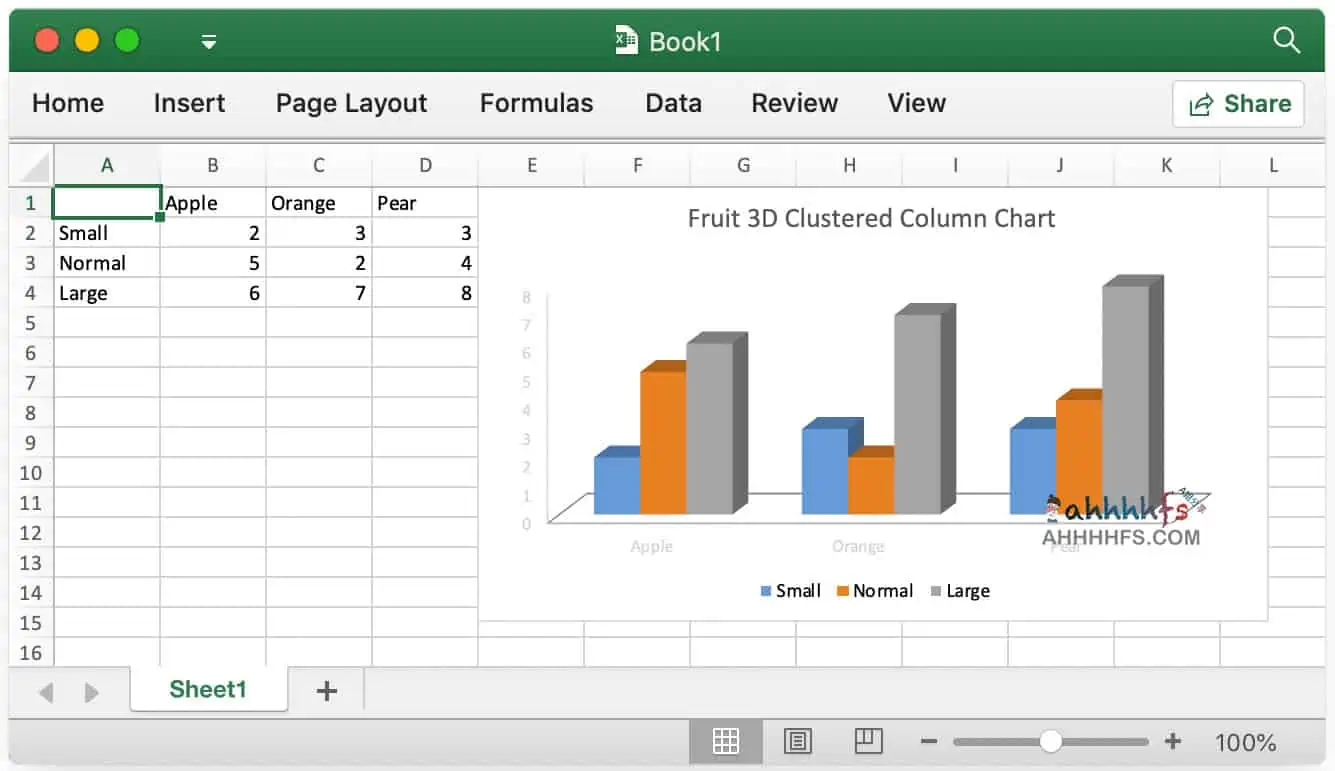Click the Sheet1 tab
The image size is (1335, 771).
(208, 689)
